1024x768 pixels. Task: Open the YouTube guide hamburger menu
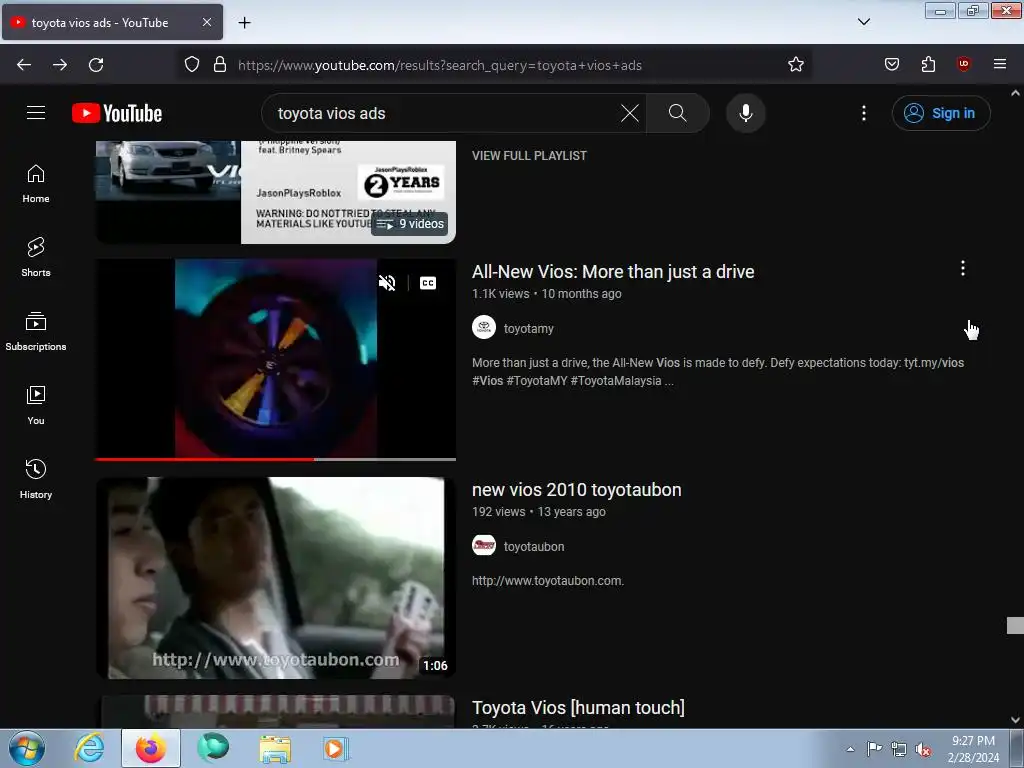(36, 112)
